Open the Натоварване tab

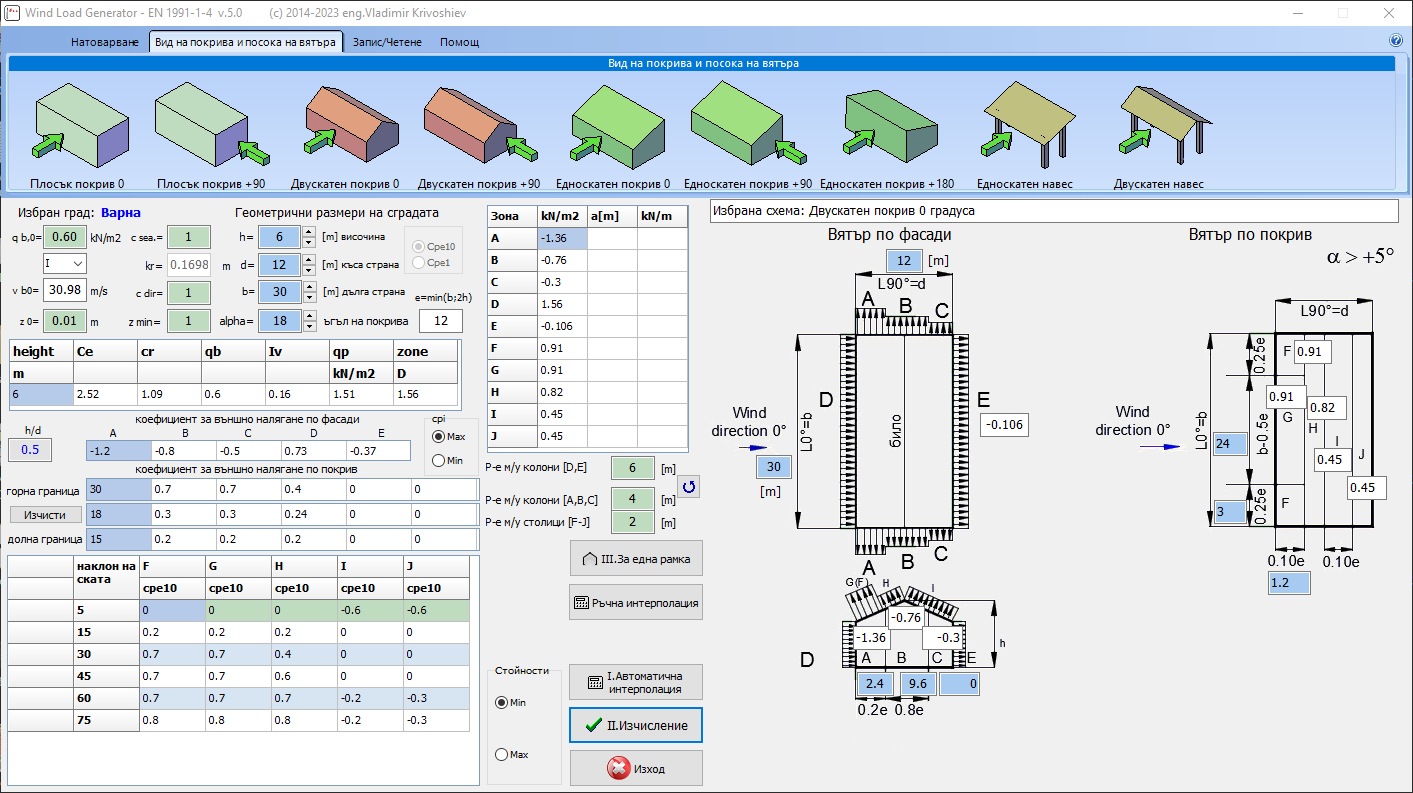[105, 42]
